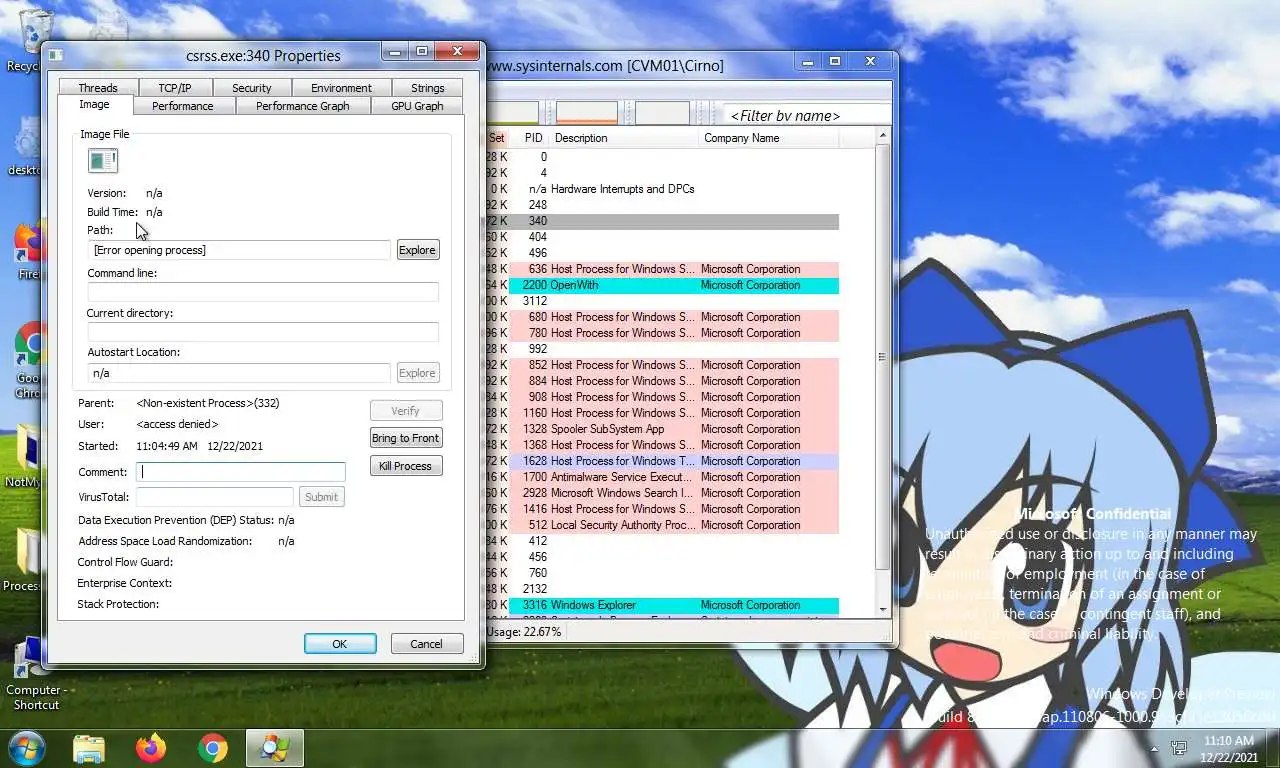Open the Security tab
The width and height of the screenshot is (1280, 768).
click(x=252, y=88)
